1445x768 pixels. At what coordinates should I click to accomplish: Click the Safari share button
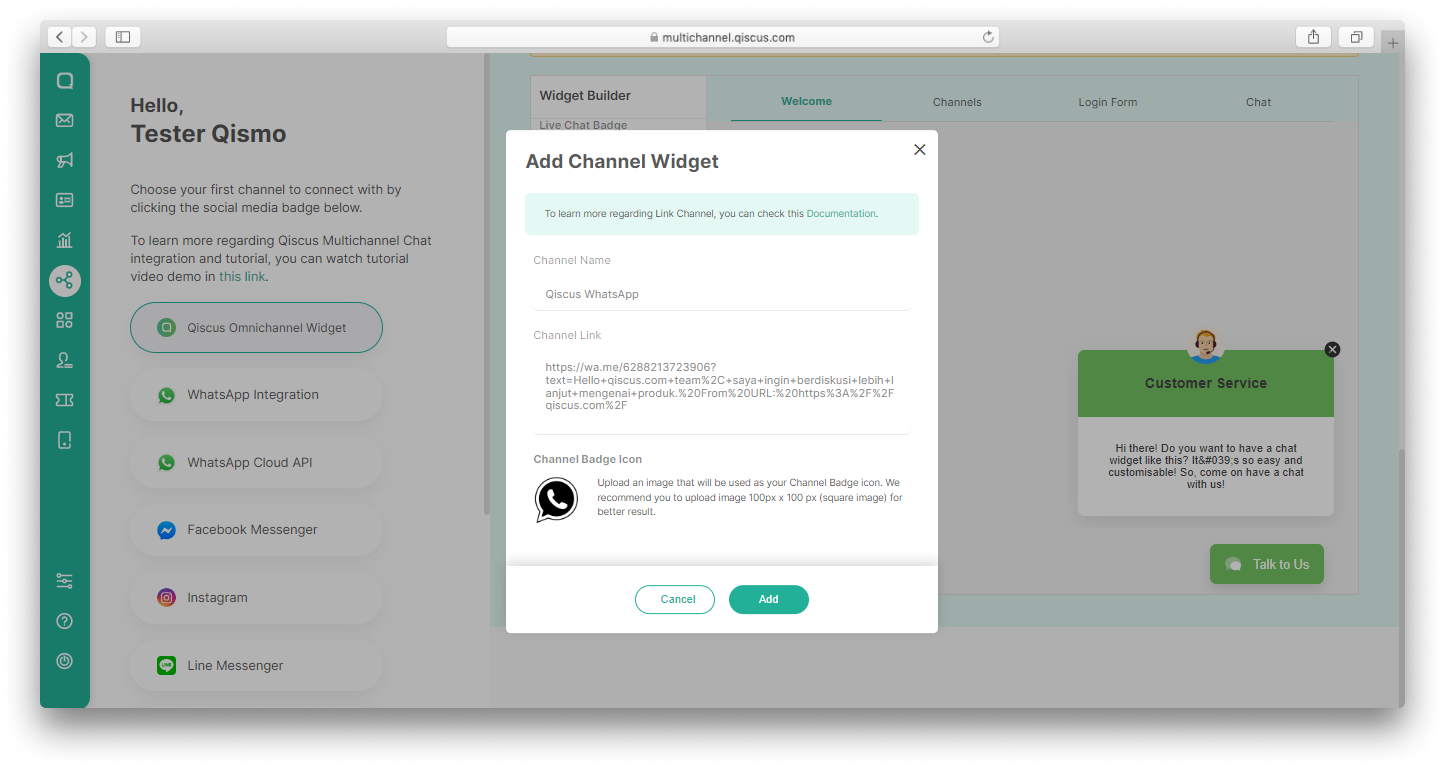click(x=1313, y=37)
